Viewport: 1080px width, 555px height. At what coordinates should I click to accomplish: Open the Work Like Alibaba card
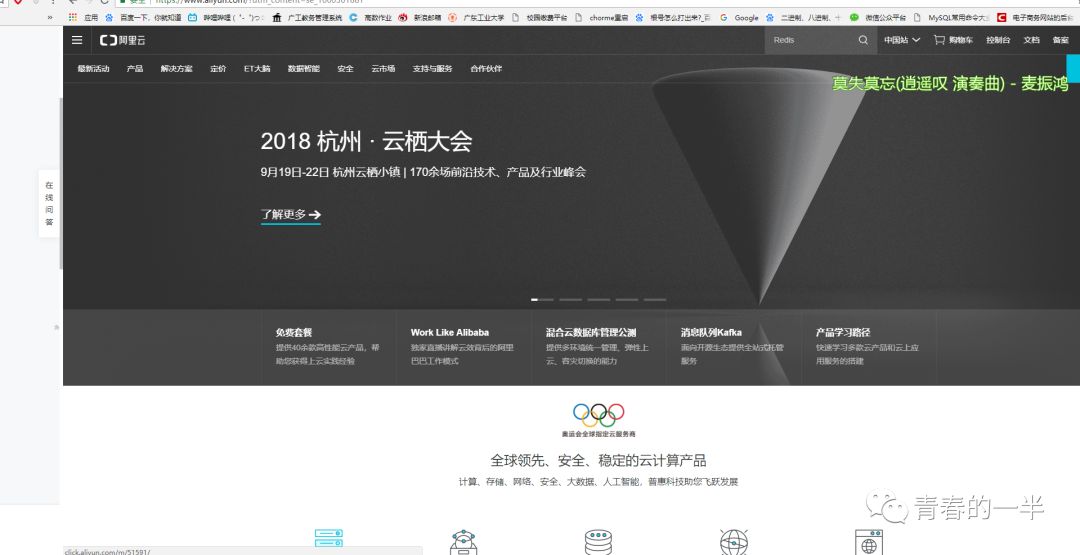coord(464,347)
